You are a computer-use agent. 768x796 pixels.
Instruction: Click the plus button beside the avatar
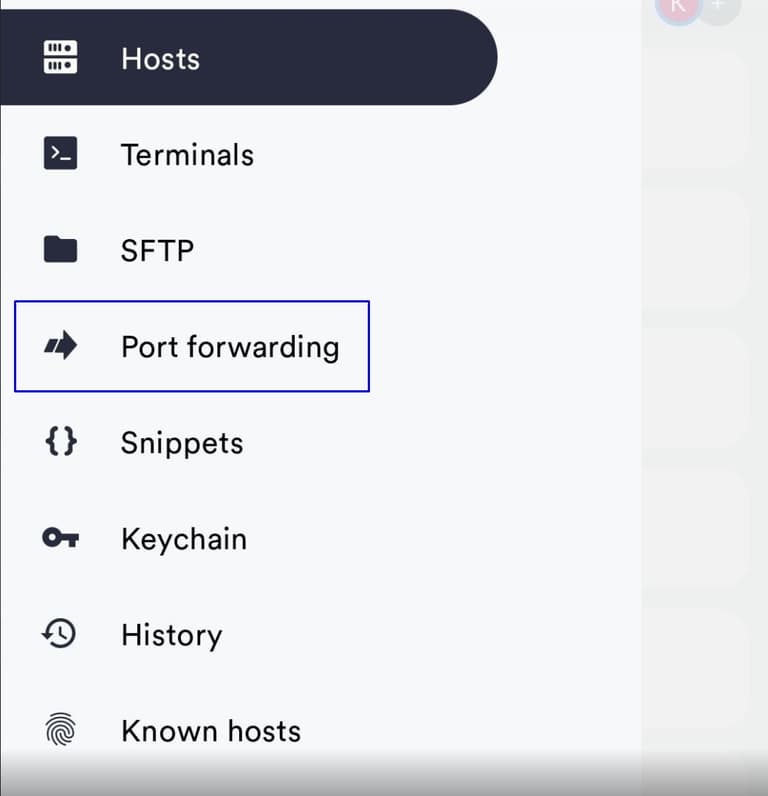pos(717,6)
